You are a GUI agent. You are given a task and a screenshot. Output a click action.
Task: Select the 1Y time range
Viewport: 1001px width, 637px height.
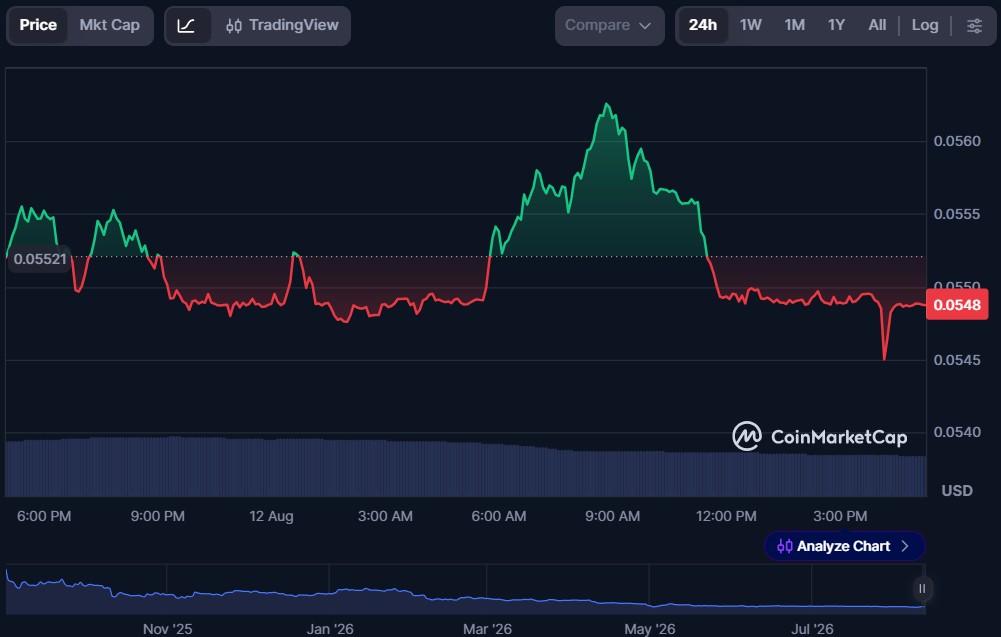pos(836,26)
